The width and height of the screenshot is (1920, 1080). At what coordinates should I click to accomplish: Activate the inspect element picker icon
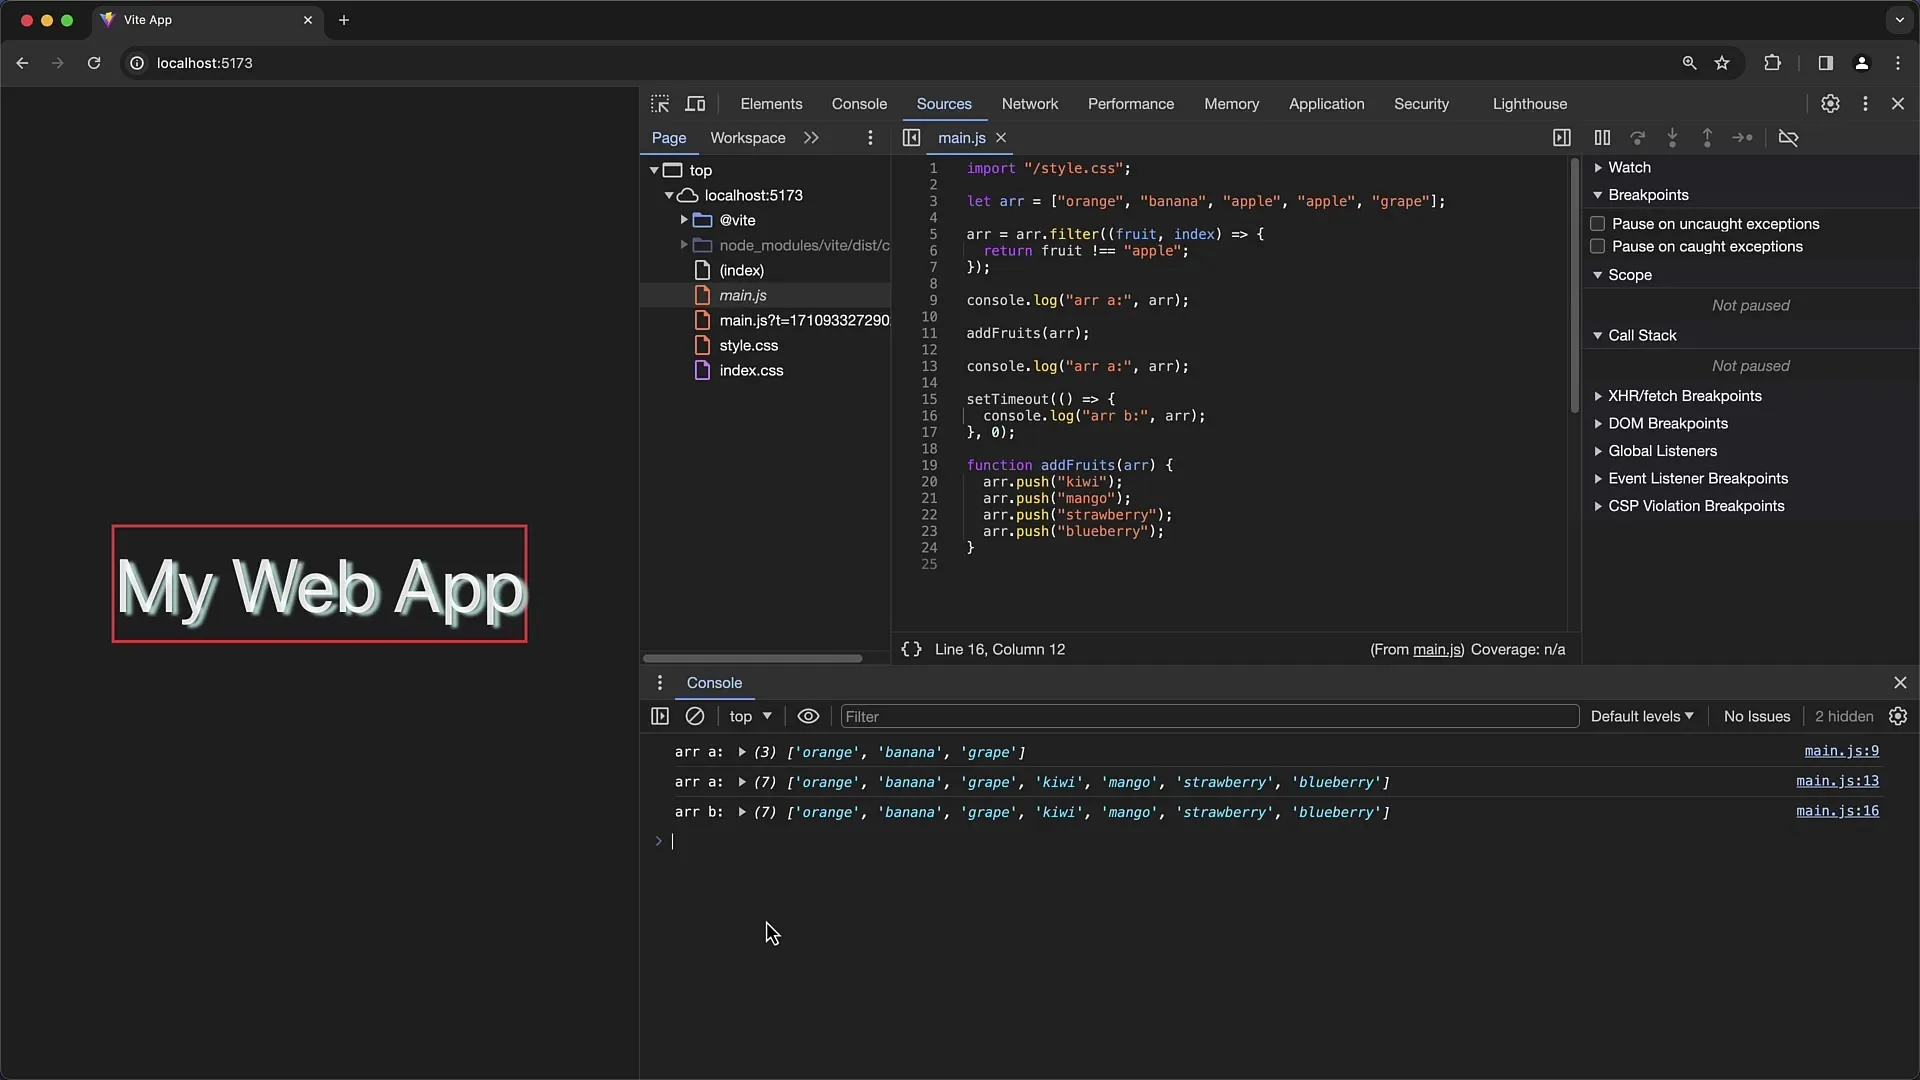pos(660,104)
